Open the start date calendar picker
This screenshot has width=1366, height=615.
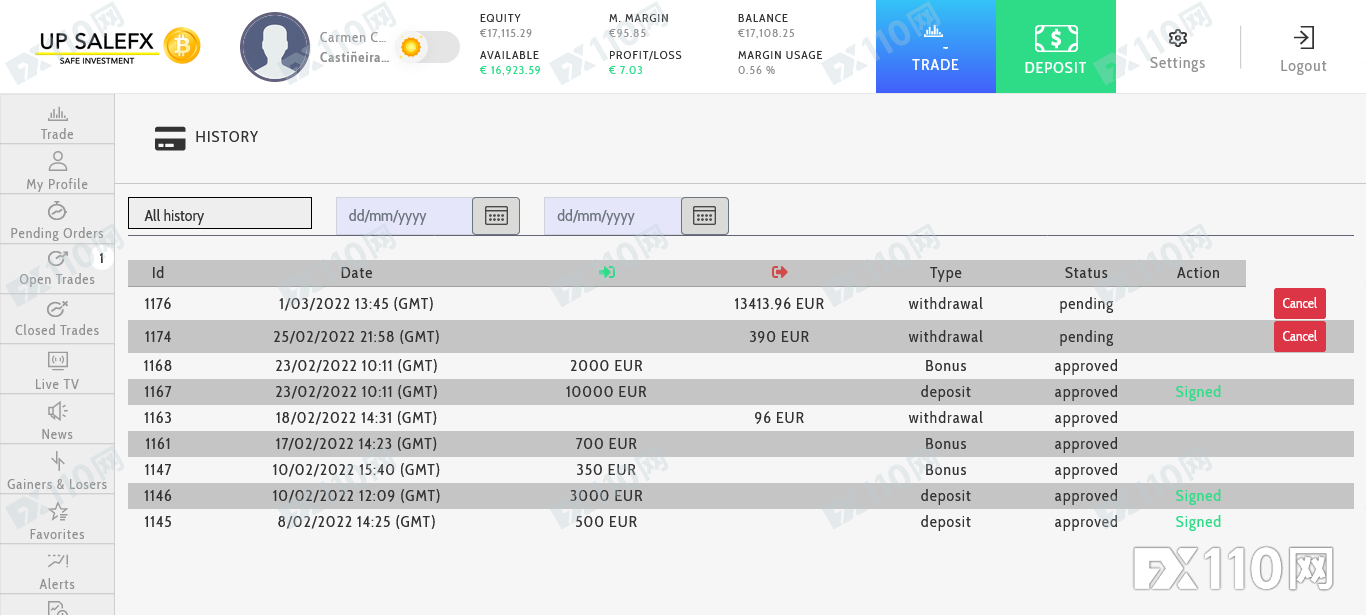tap(496, 216)
